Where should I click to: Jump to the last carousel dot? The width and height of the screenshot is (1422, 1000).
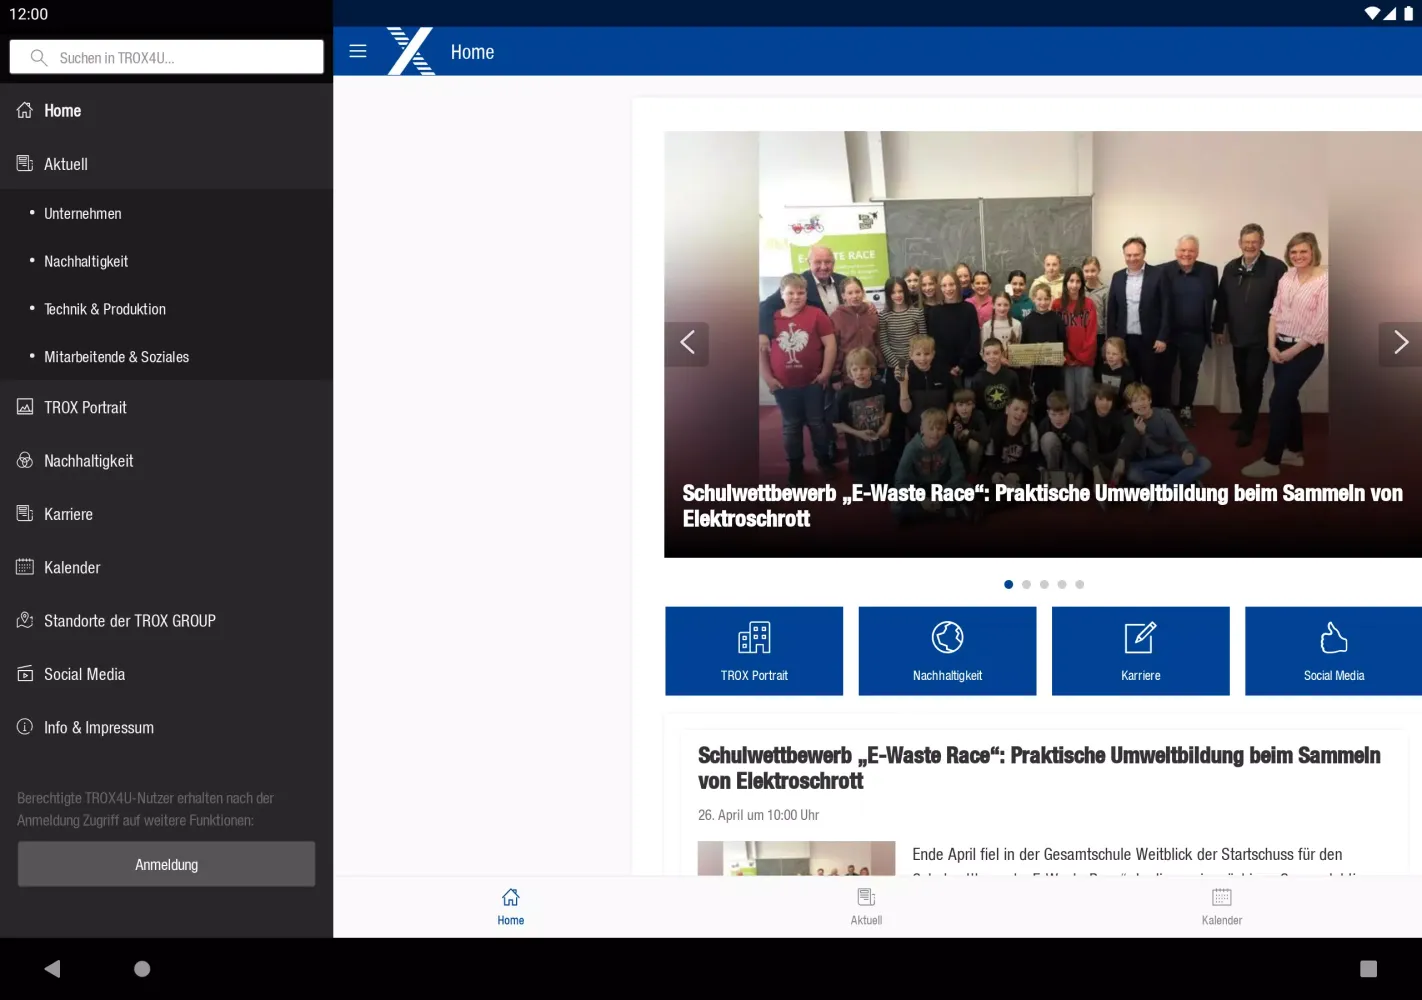click(1080, 584)
